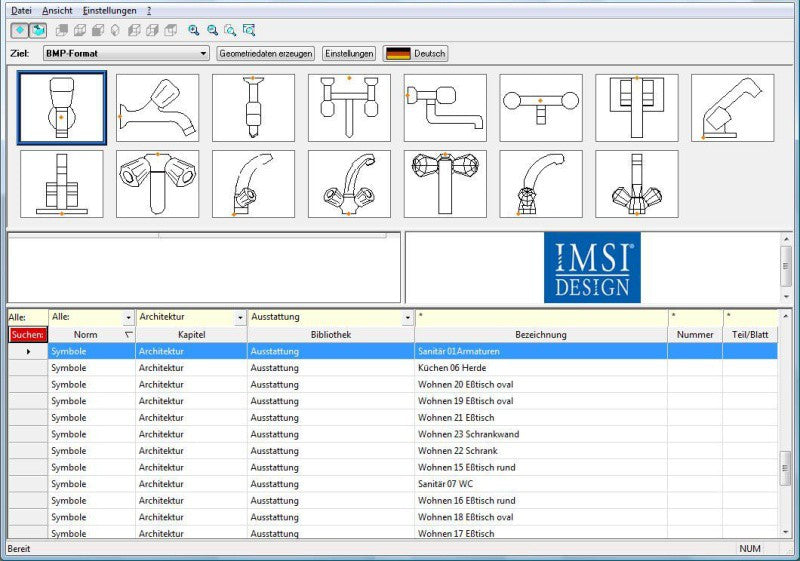Select the wall mixer with long bent spout thumbnail
800x561 pixels.
click(x=445, y=108)
